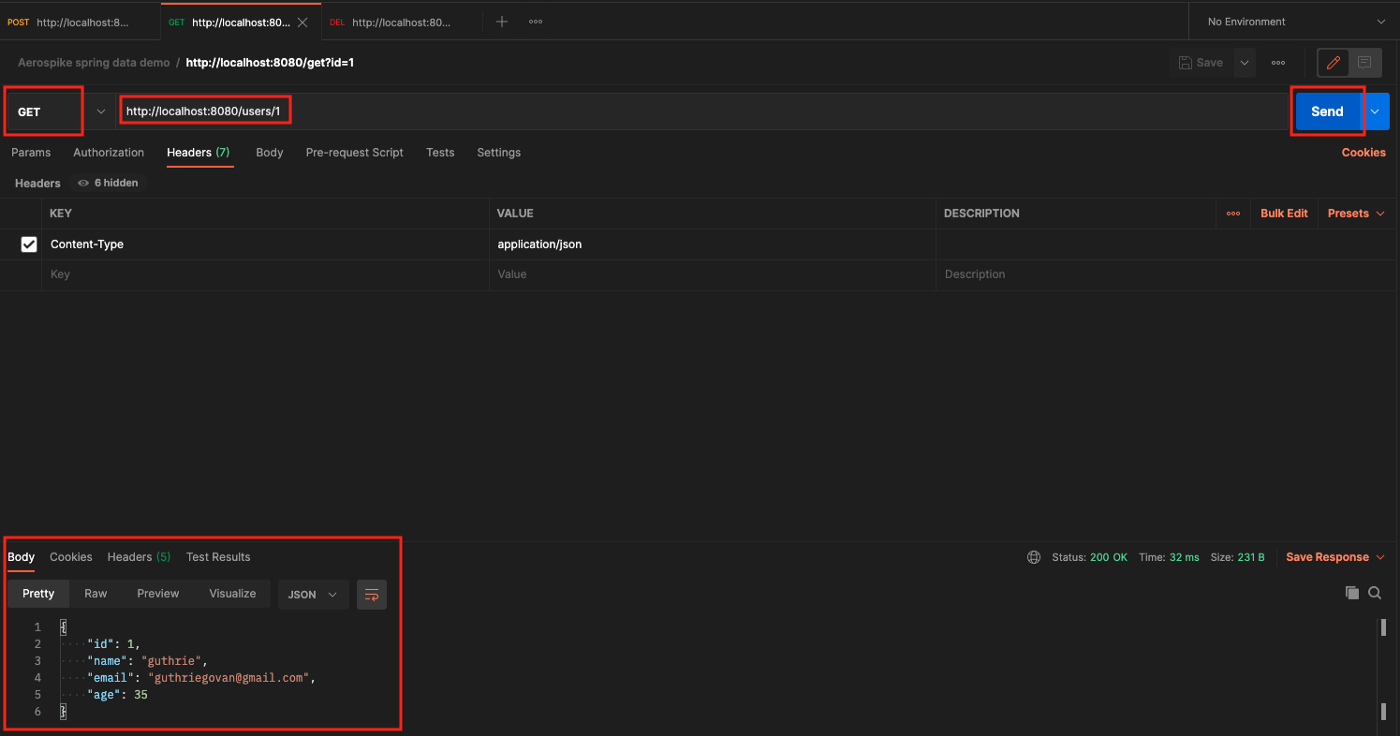Image resolution: width=1400 pixels, height=736 pixels.
Task: Expand the Send options arrow
Action: click(x=1376, y=111)
